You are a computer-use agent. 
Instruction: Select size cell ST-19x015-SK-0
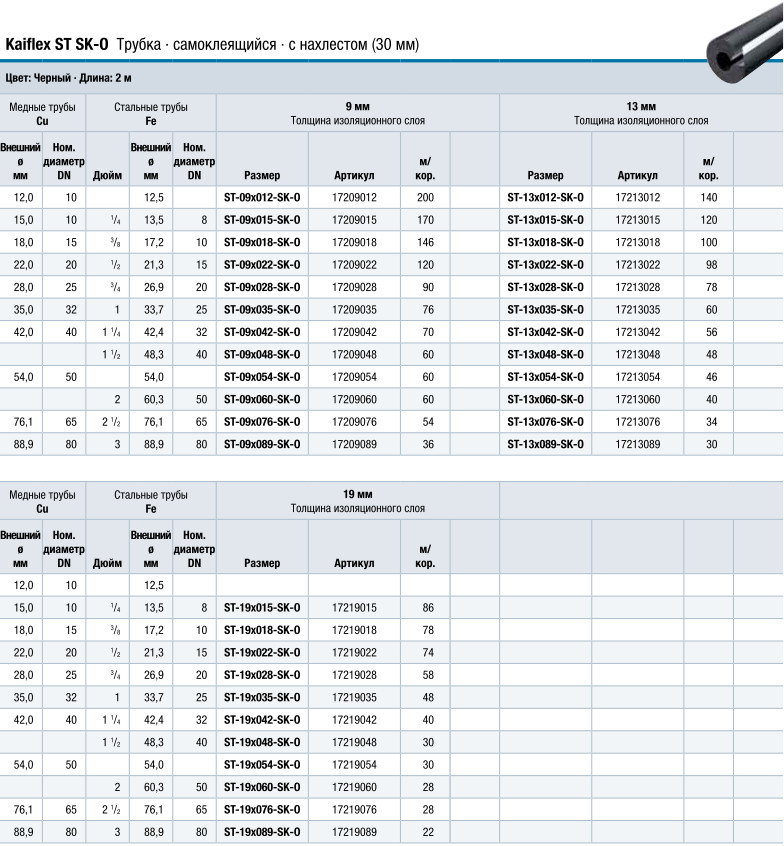click(x=262, y=608)
